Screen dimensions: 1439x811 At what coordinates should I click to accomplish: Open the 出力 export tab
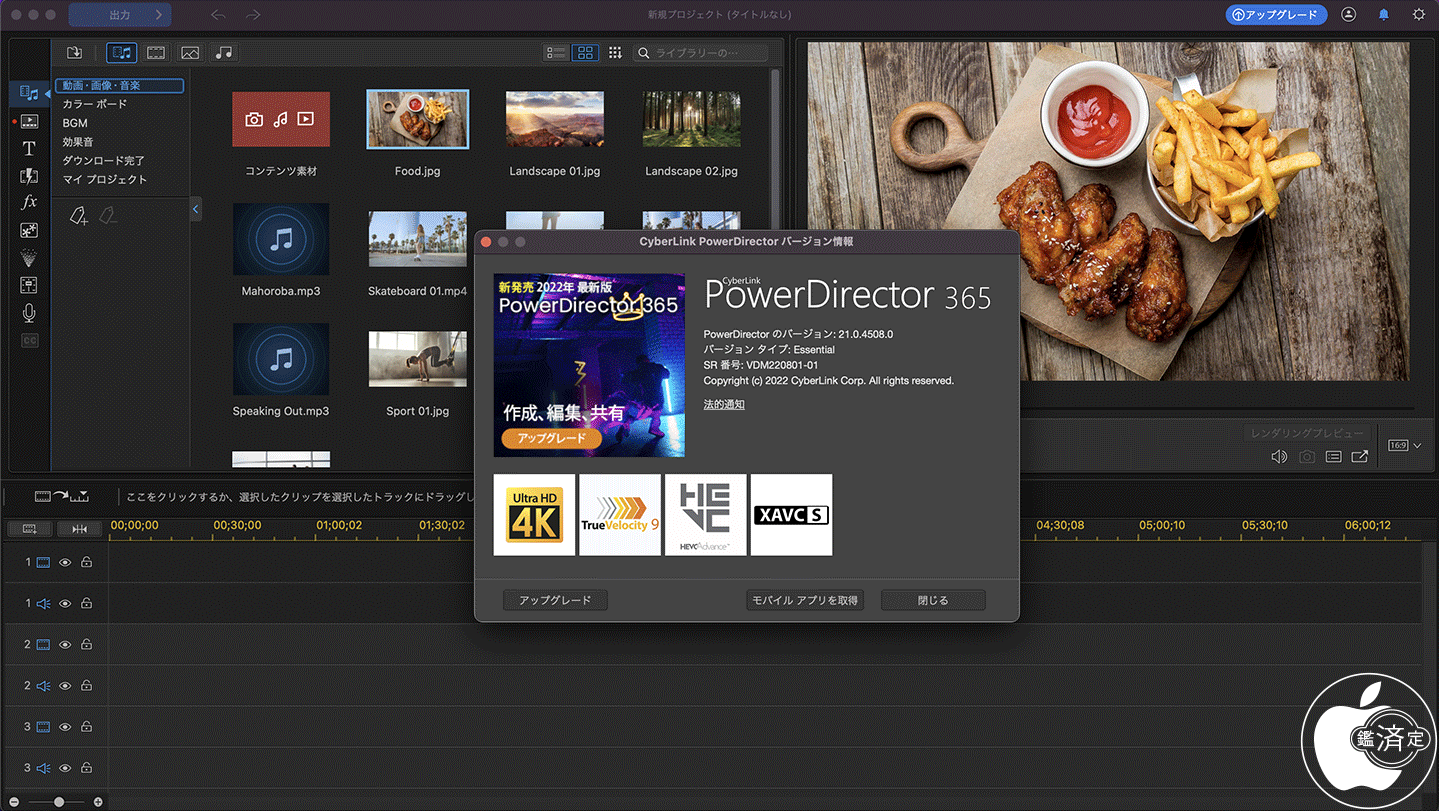(120, 15)
